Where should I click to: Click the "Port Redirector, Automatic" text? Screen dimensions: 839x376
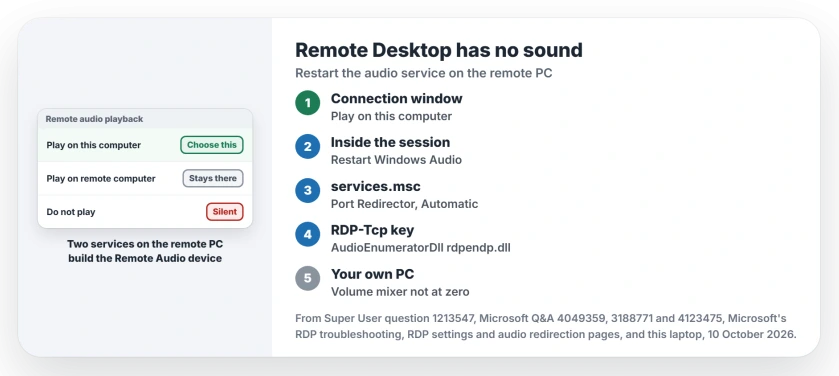[405, 204]
